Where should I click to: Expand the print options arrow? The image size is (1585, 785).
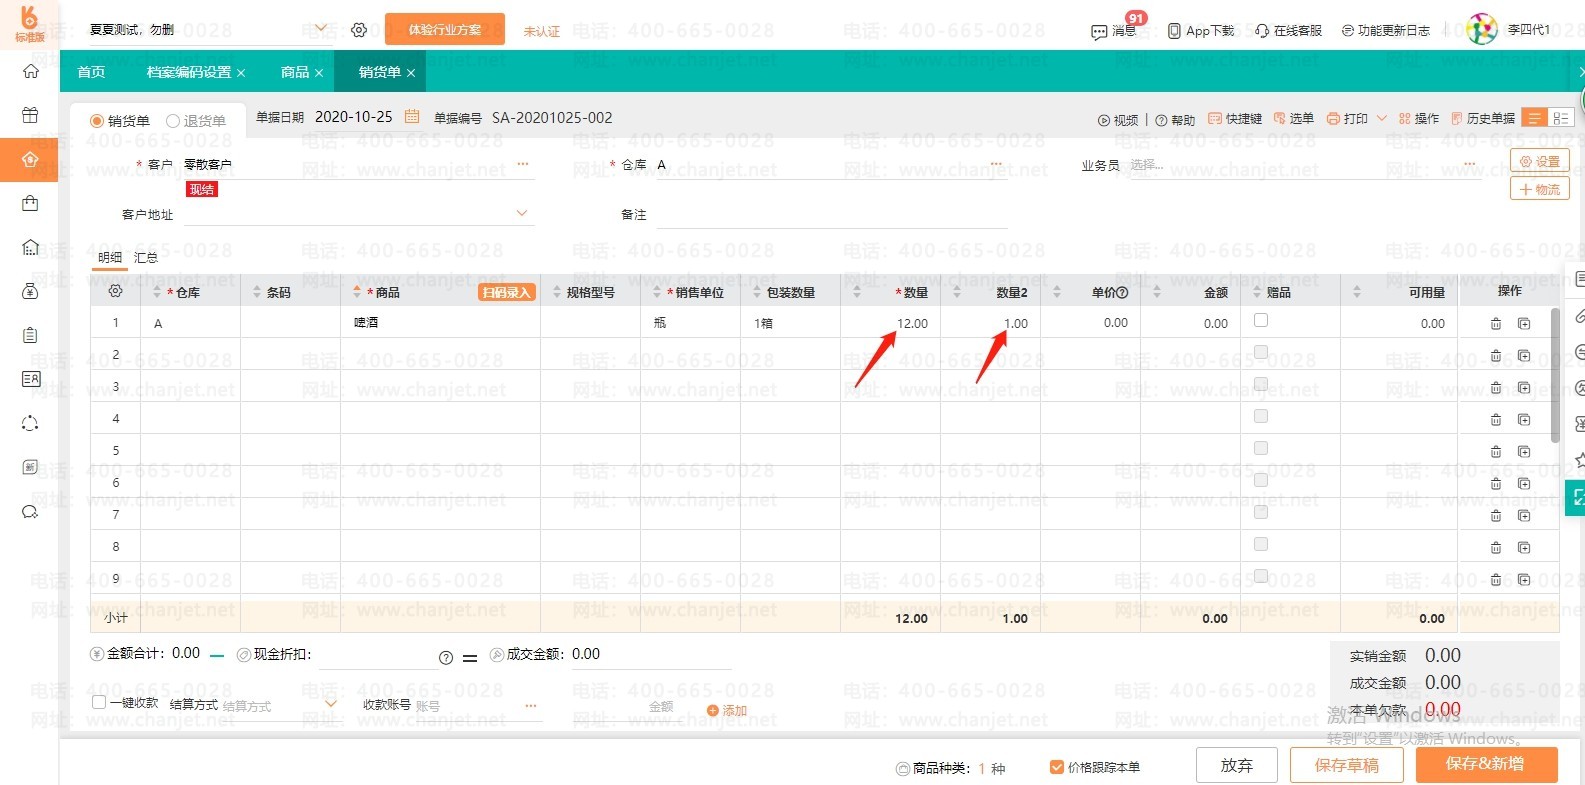click(x=1382, y=118)
